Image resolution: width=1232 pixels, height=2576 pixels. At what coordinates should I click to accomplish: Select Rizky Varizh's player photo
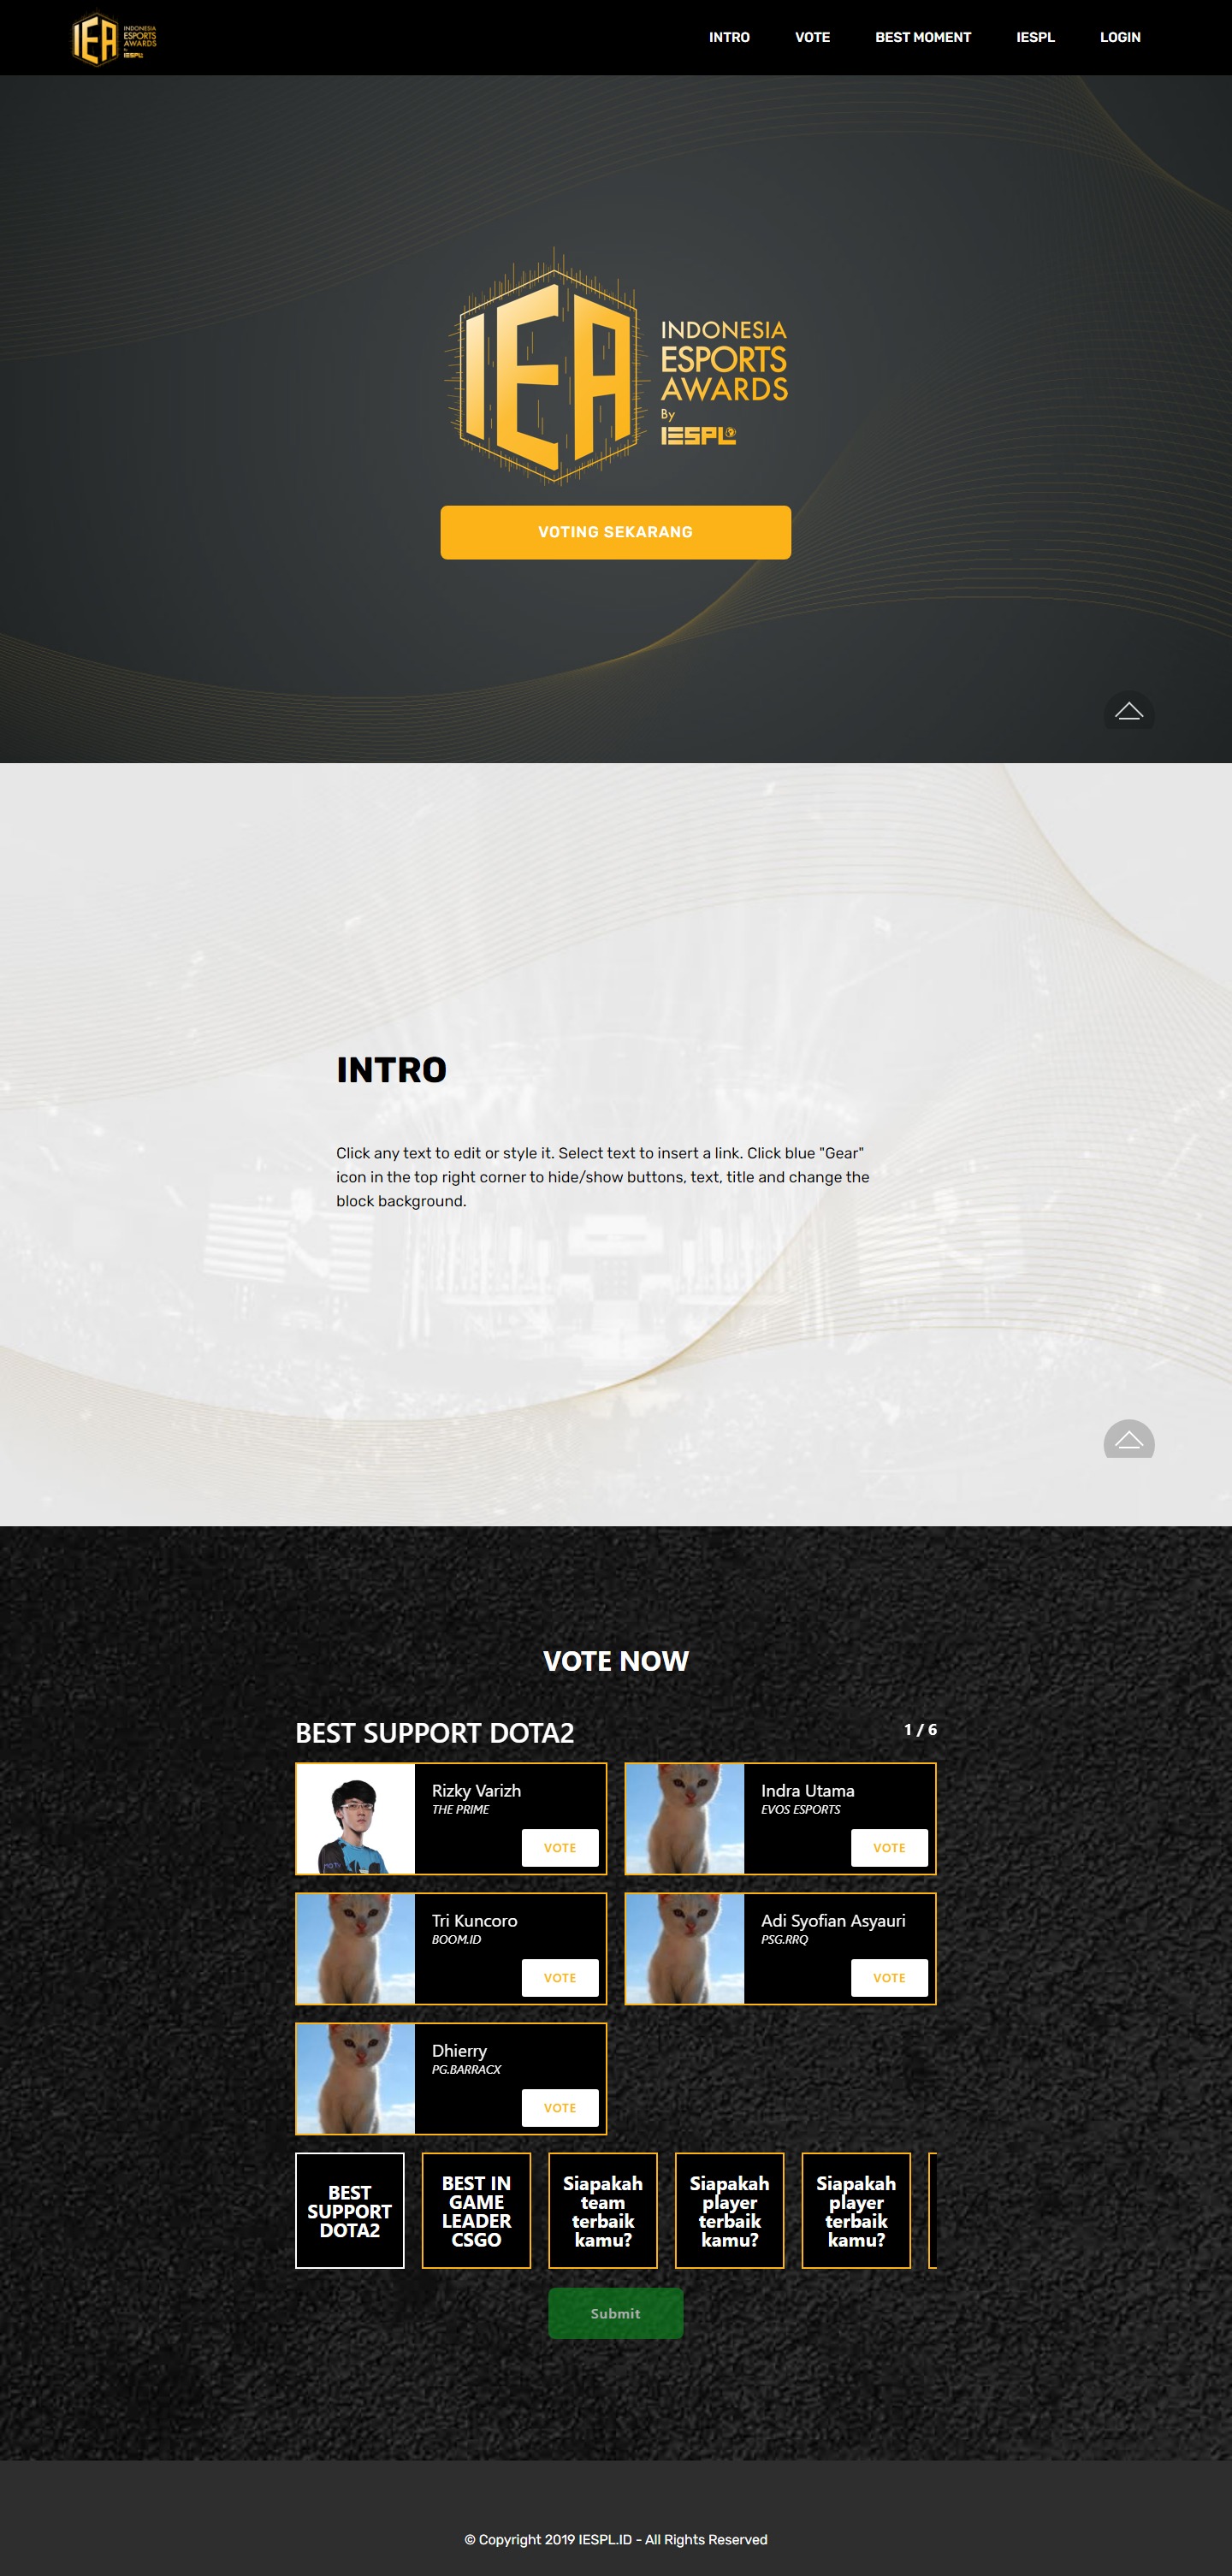[x=356, y=1819]
